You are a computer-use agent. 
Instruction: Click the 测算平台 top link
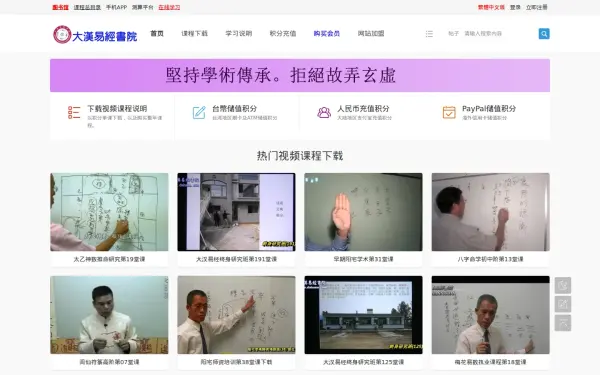pyautogui.click(x=143, y=7)
